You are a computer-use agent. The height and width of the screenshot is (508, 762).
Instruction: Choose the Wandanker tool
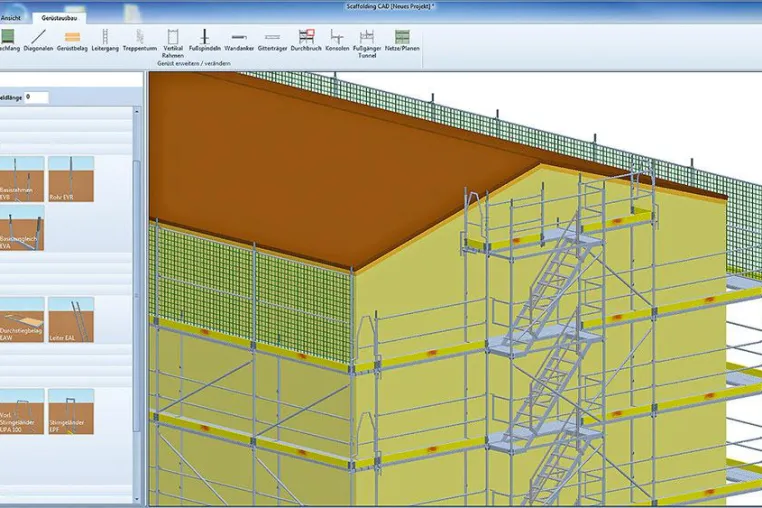tap(239, 40)
